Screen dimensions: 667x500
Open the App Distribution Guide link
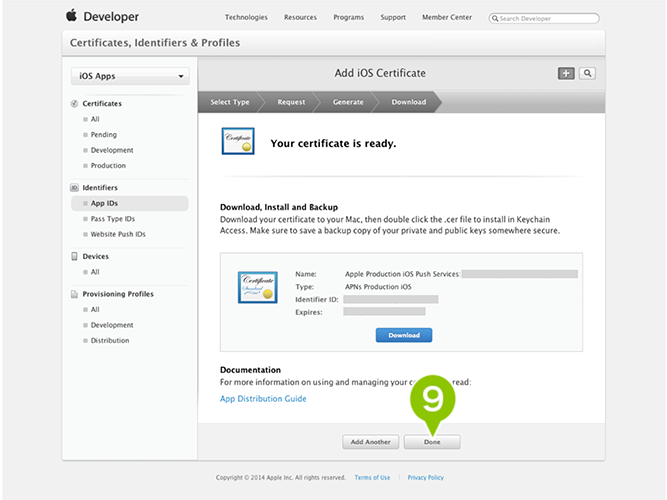point(263,399)
